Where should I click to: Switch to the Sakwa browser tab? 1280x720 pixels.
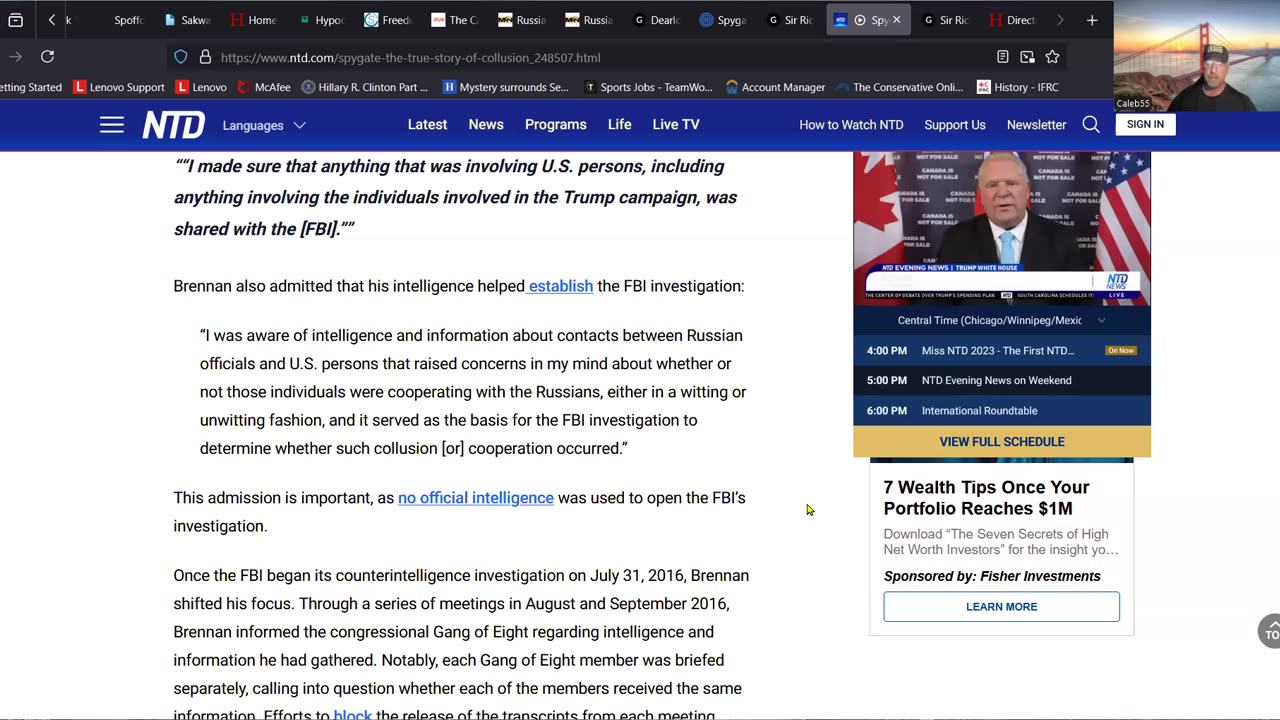(186, 20)
